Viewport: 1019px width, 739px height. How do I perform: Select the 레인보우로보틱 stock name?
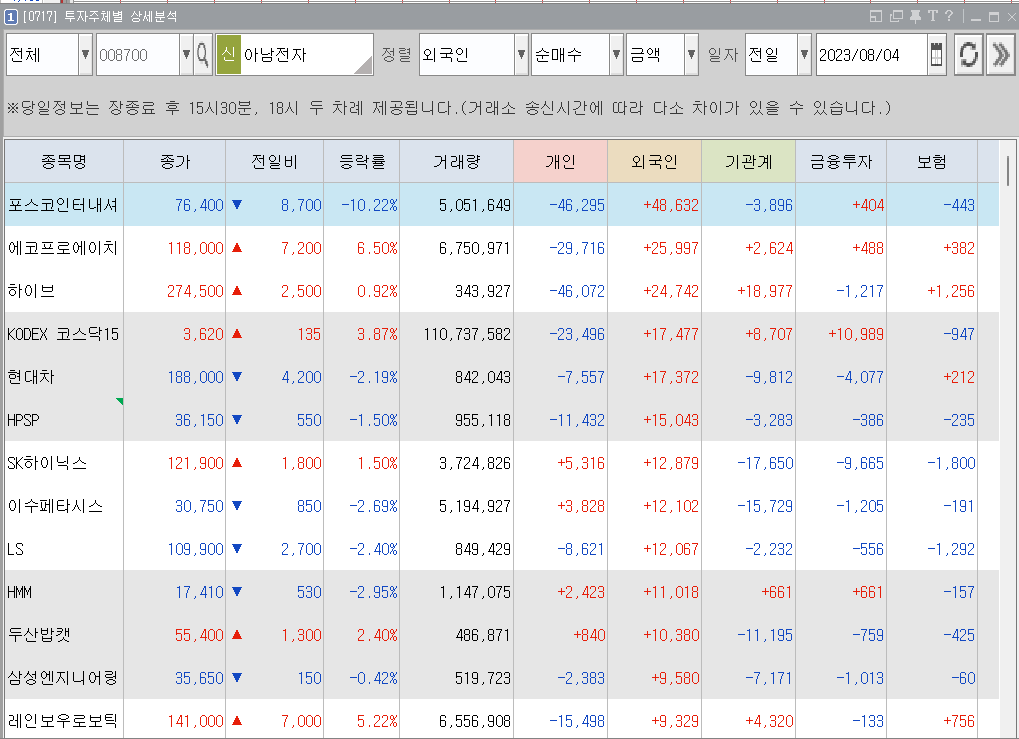62,721
